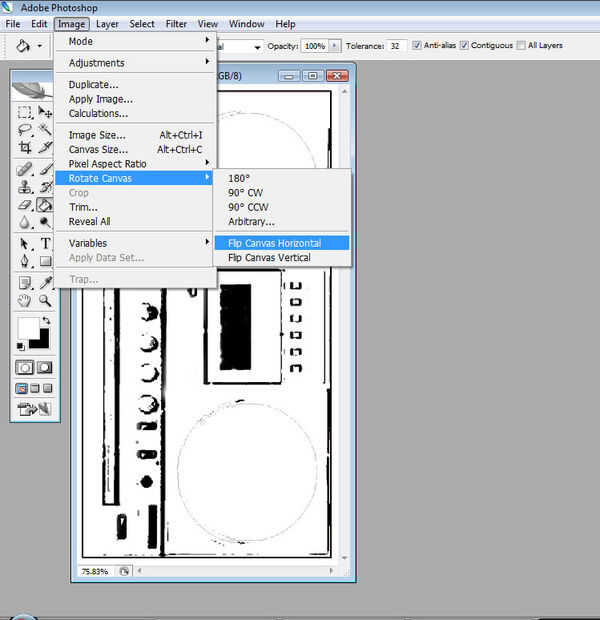Select the Notes tool
Image resolution: width=600 pixels, height=620 pixels.
point(25,283)
